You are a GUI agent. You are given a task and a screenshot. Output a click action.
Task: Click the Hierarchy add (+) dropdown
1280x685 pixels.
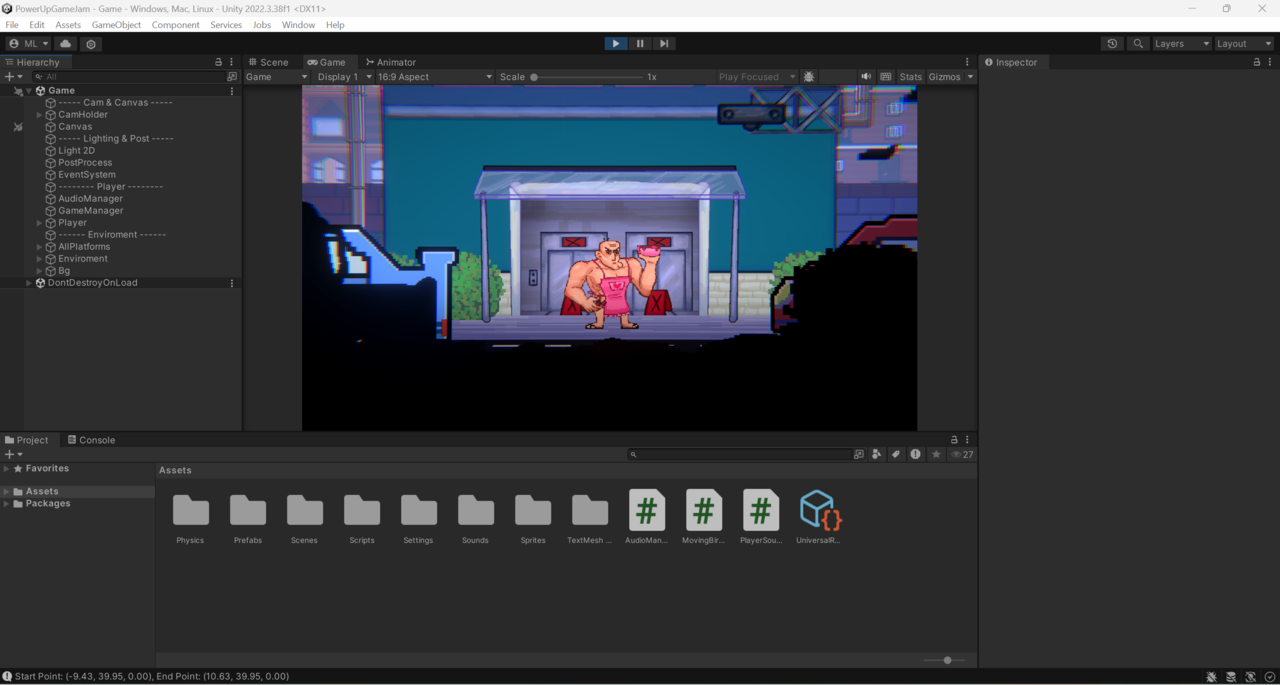(13, 77)
